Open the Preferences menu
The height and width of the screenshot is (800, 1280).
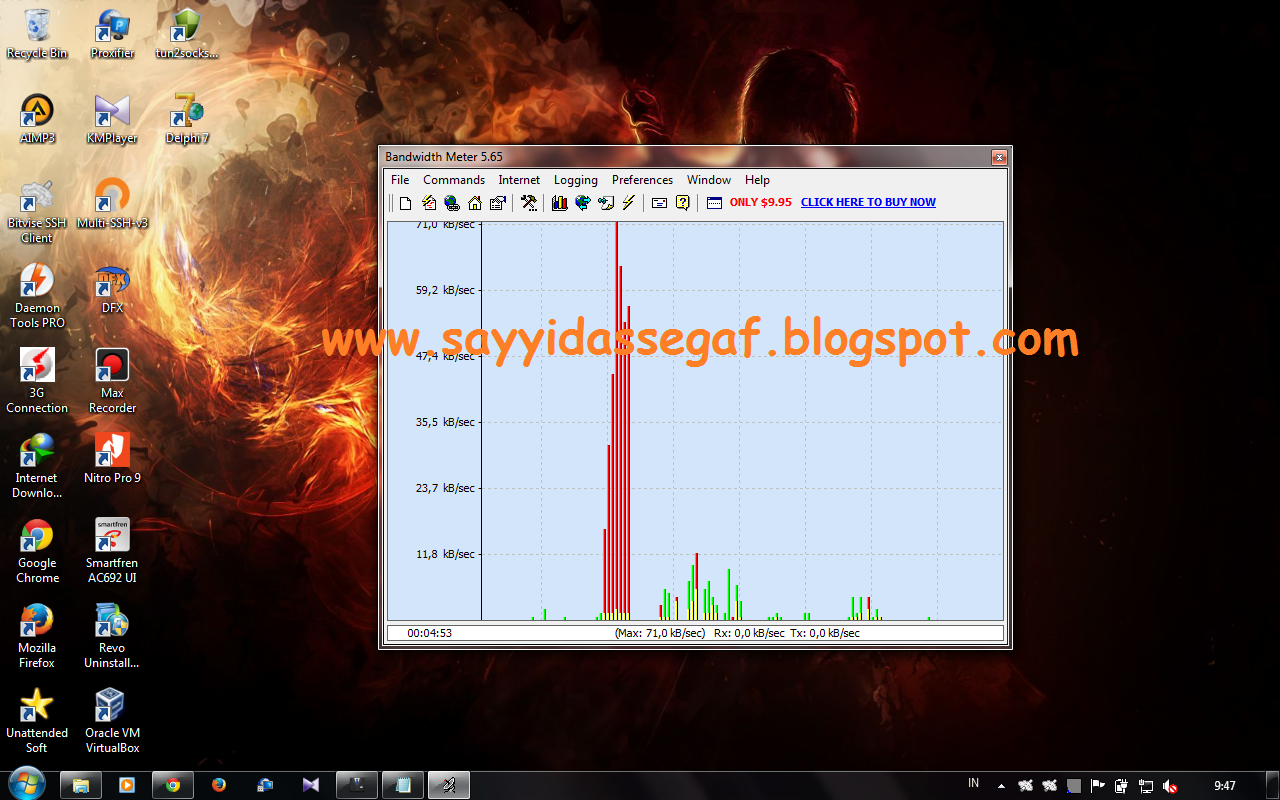click(641, 180)
